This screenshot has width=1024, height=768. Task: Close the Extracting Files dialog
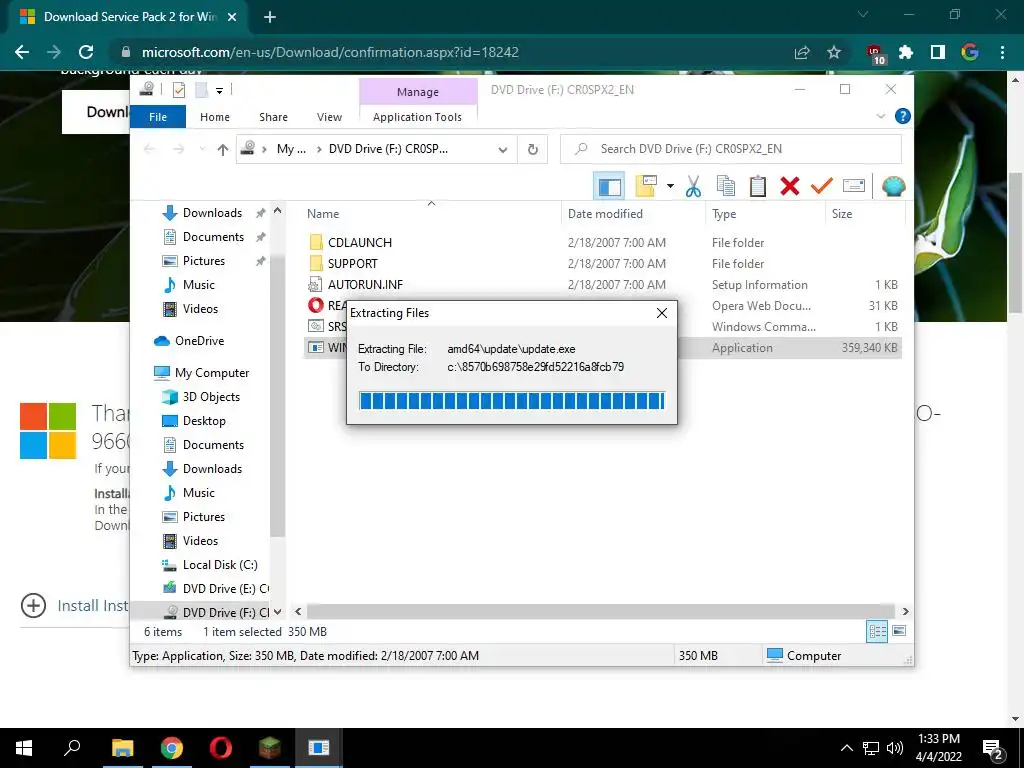point(662,313)
